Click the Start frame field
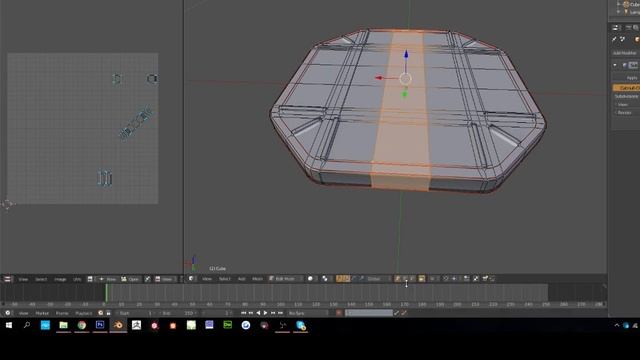640x360 pixels. pos(136,313)
